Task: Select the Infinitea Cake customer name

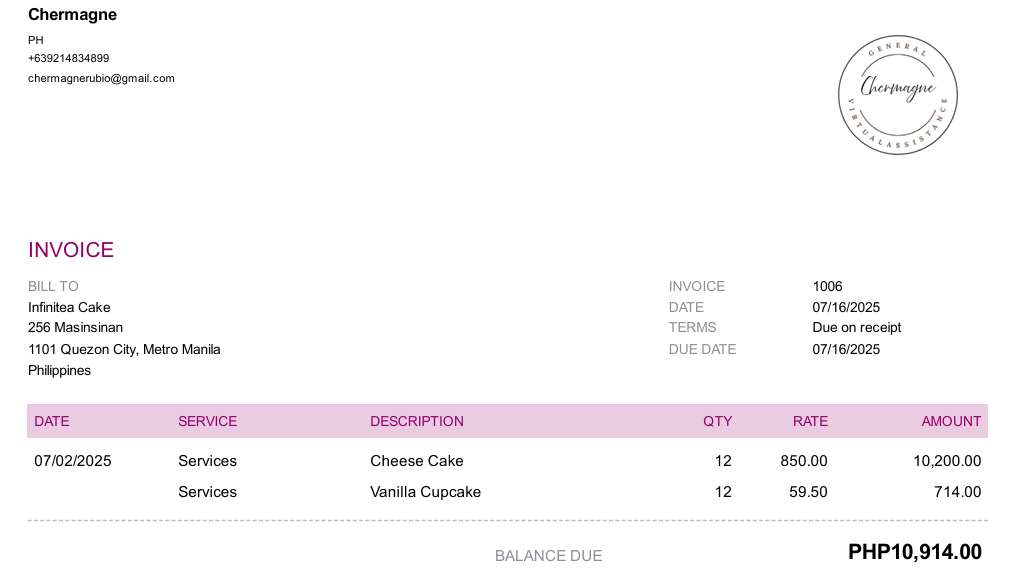Action: pyautogui.click(x=69, y=308)
